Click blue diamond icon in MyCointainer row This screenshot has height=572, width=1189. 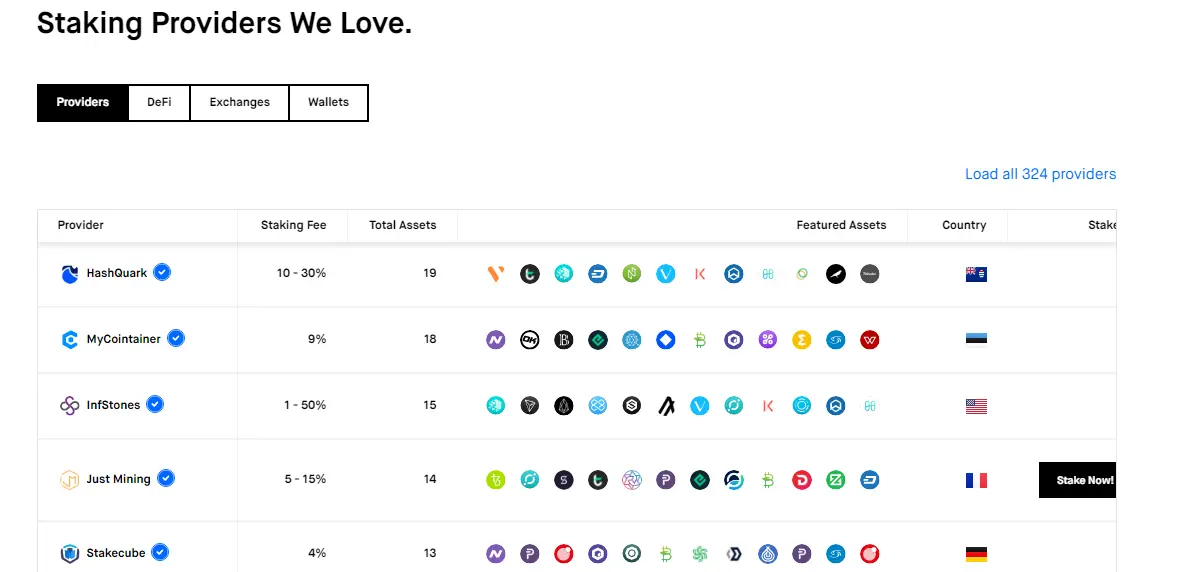pyautogui.click(x=666, y=340)
